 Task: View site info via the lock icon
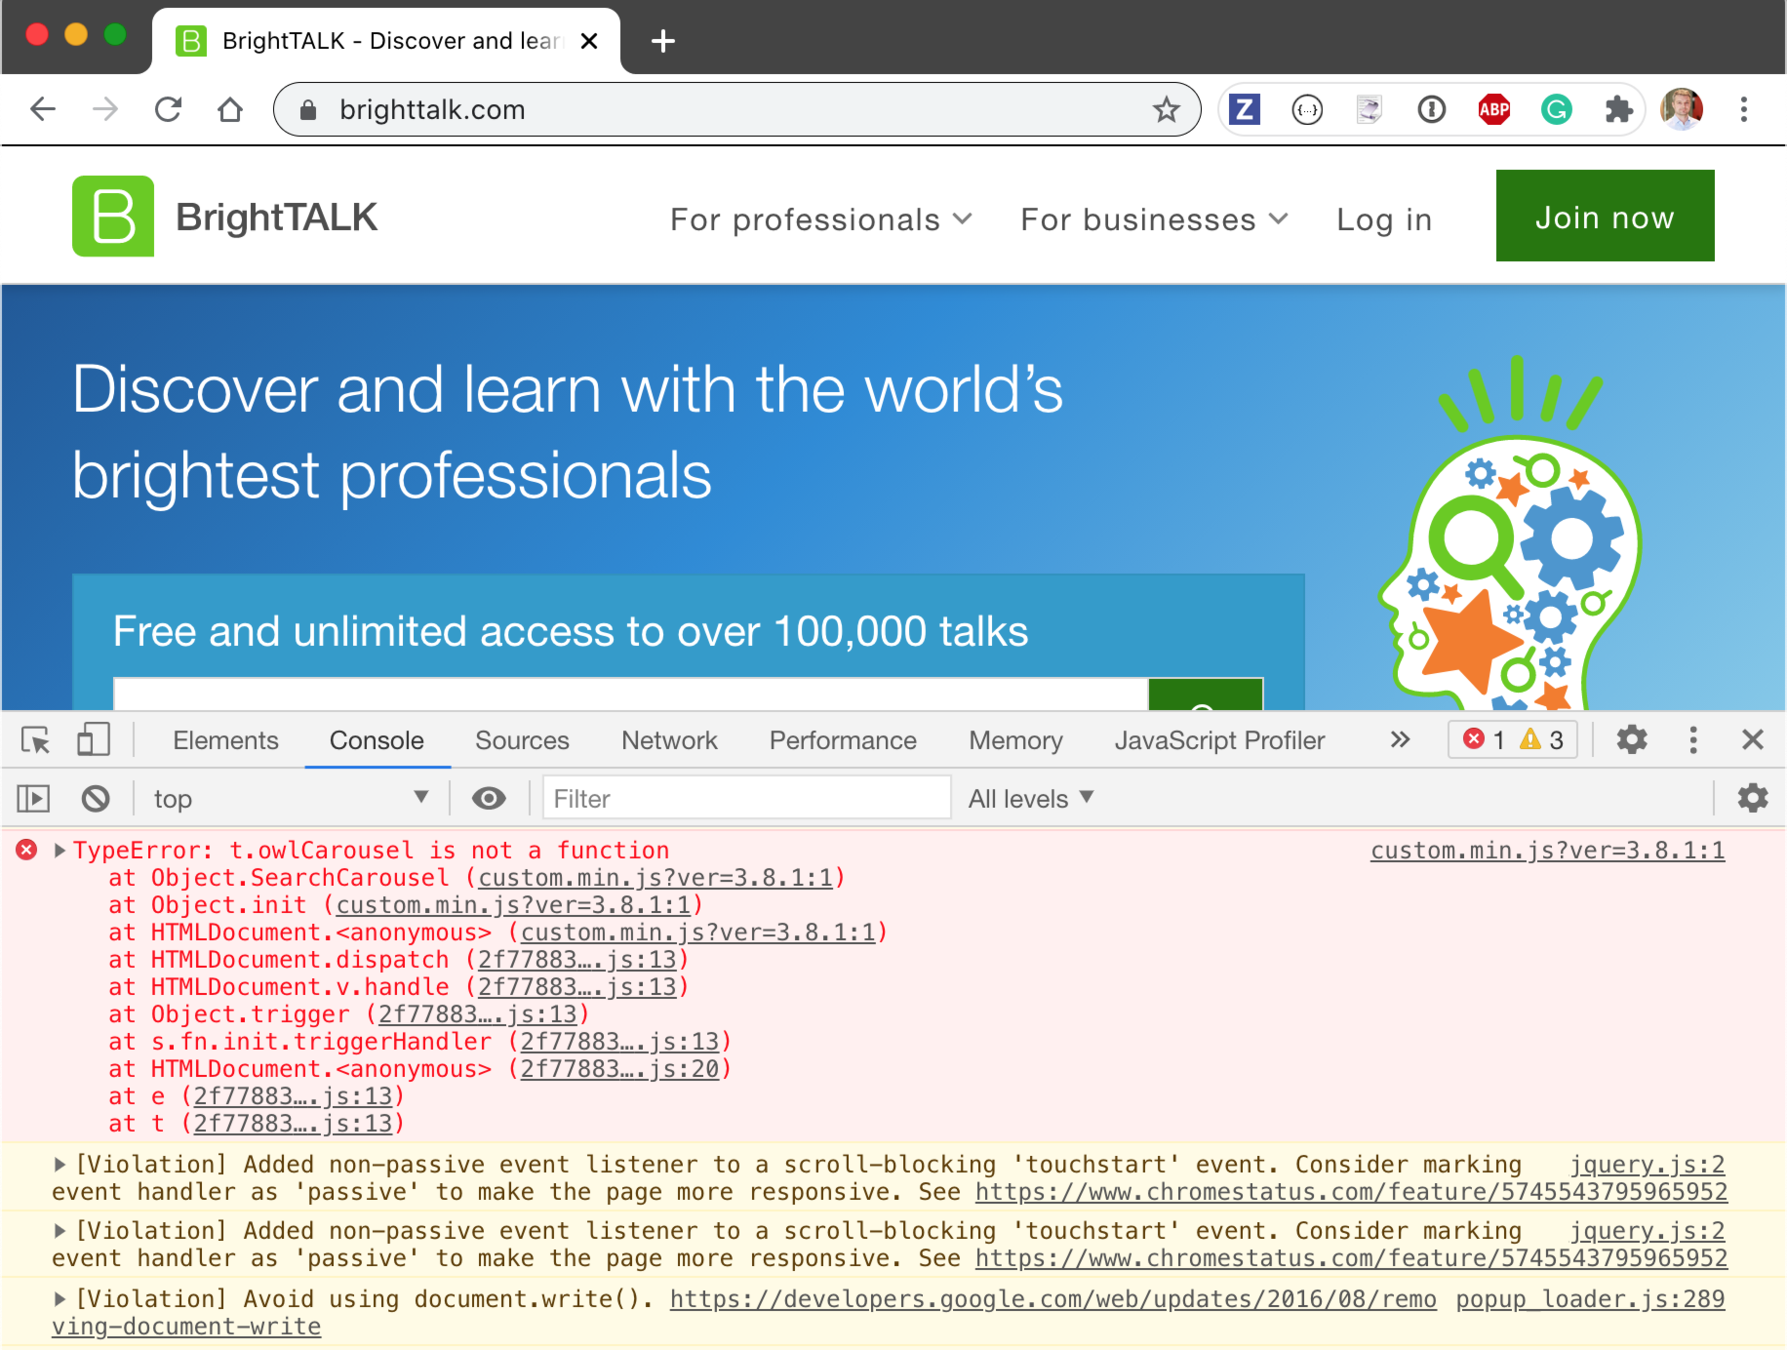[x=308, y=109]
